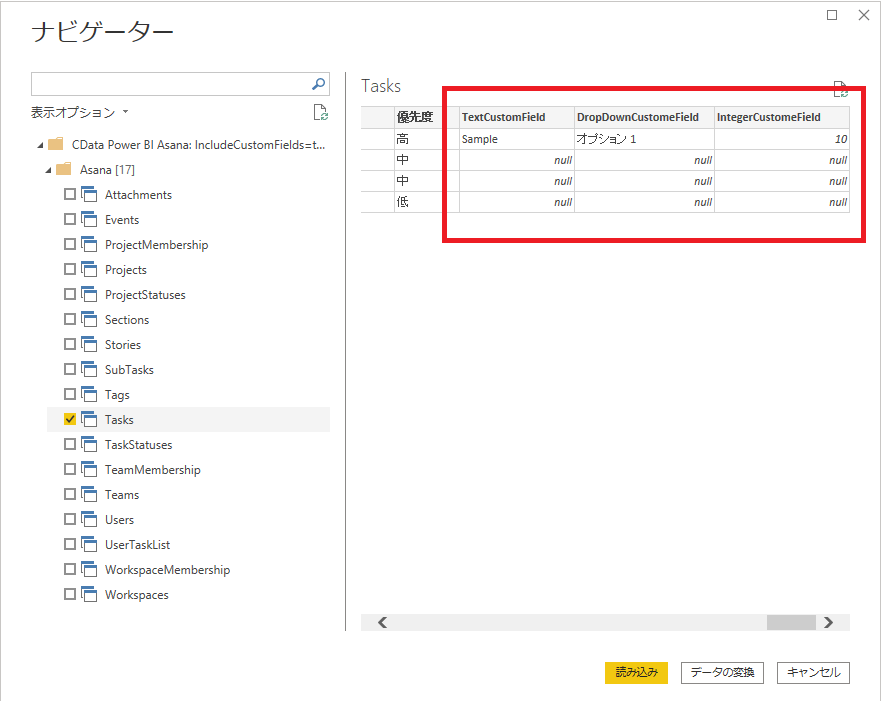Viewport: 882px width, 702px height.
Task: Select the UserTaskList tree row label
Action: pos(137,545)
